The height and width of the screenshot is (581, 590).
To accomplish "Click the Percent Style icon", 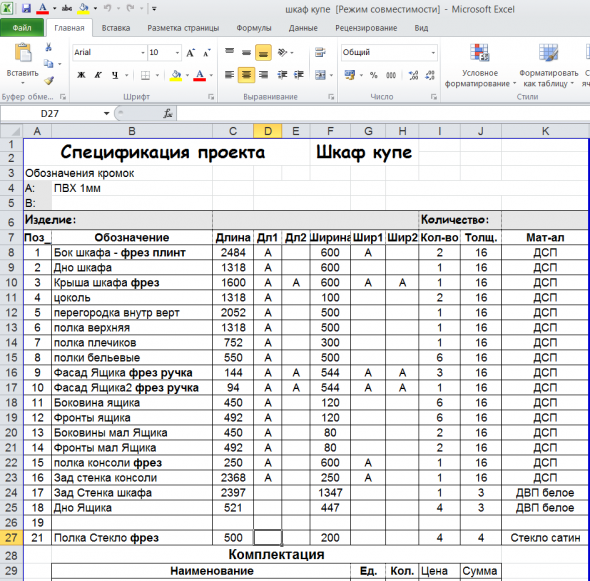I will pos(373,75).
